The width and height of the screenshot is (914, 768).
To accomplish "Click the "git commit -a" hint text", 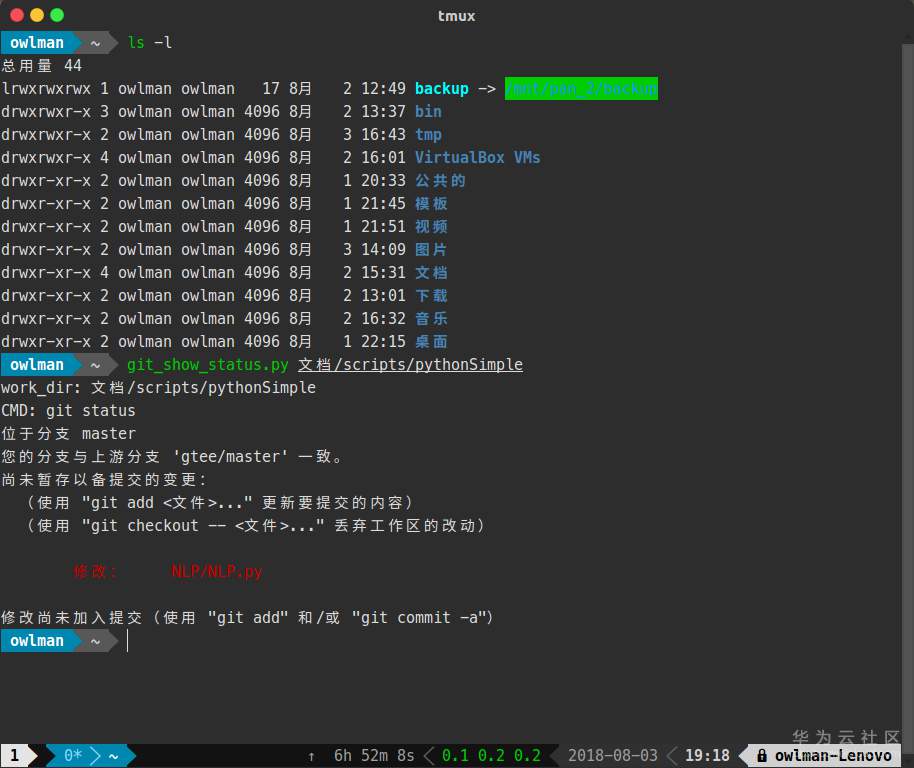I will pyautogui.click(x=419, y=618).
